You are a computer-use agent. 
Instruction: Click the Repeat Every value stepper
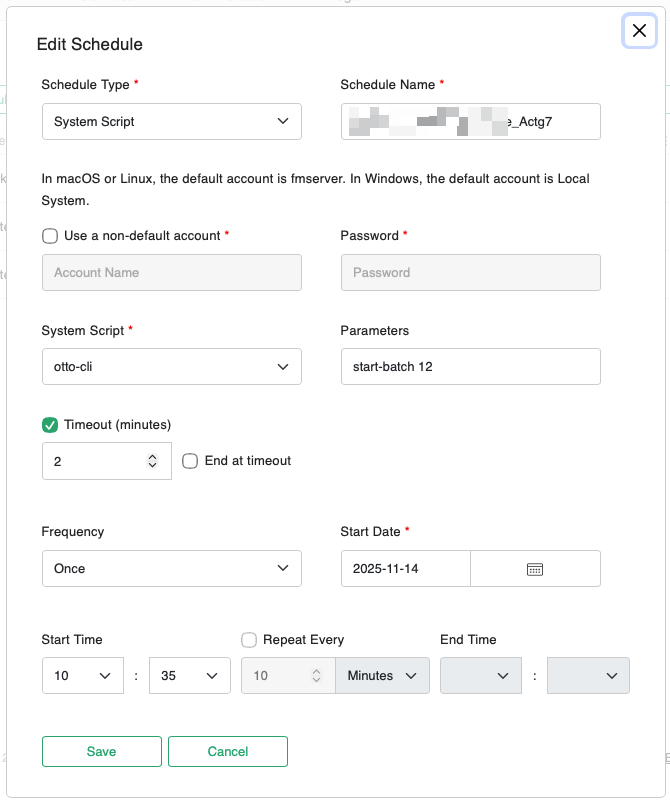coord(316,675)
